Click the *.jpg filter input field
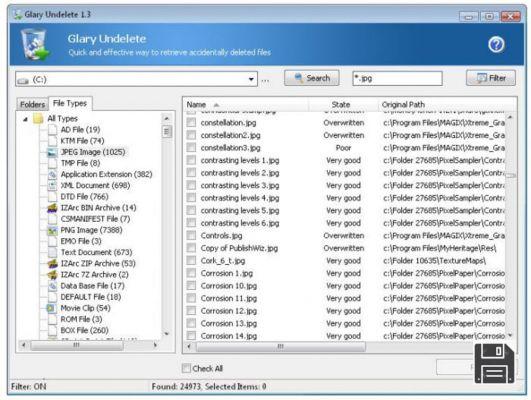 (x=397, y=79)
